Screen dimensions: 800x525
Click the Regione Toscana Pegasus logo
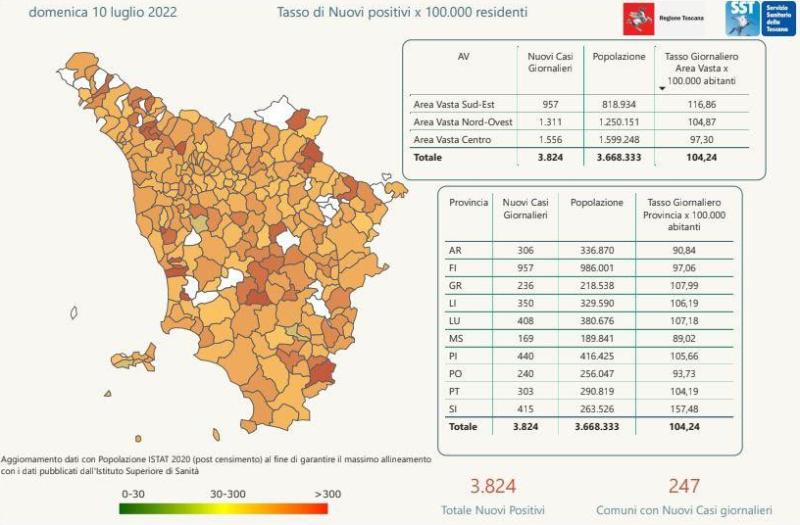[633, 18]
